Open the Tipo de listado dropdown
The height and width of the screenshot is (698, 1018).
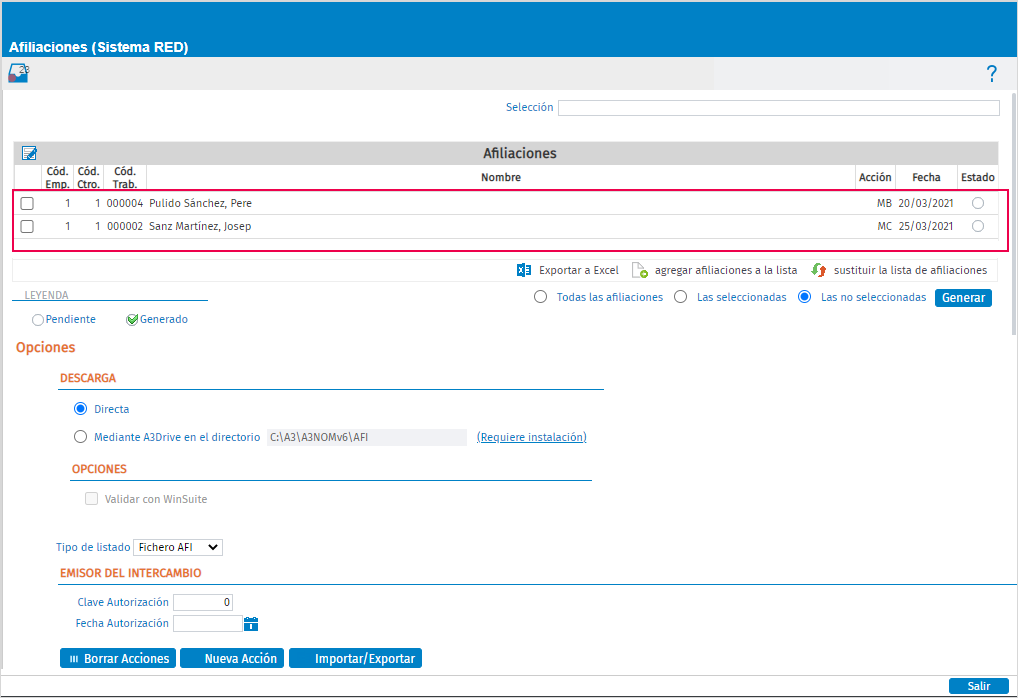tap(178, 547)
